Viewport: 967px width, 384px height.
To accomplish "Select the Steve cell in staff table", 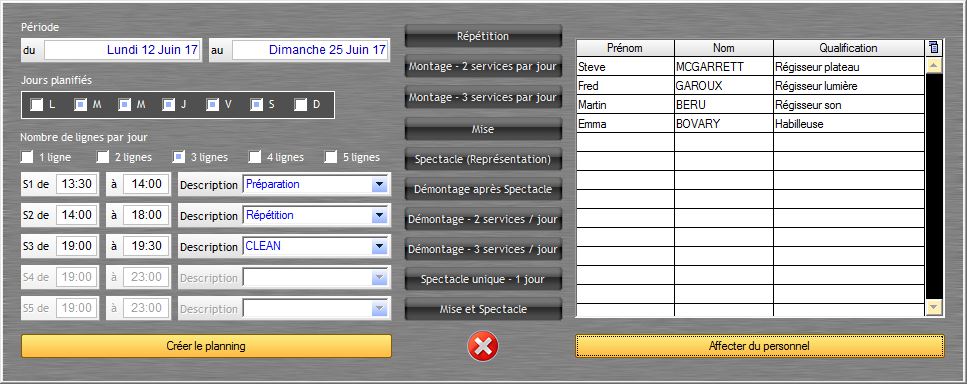I will (x=625, y=67).
